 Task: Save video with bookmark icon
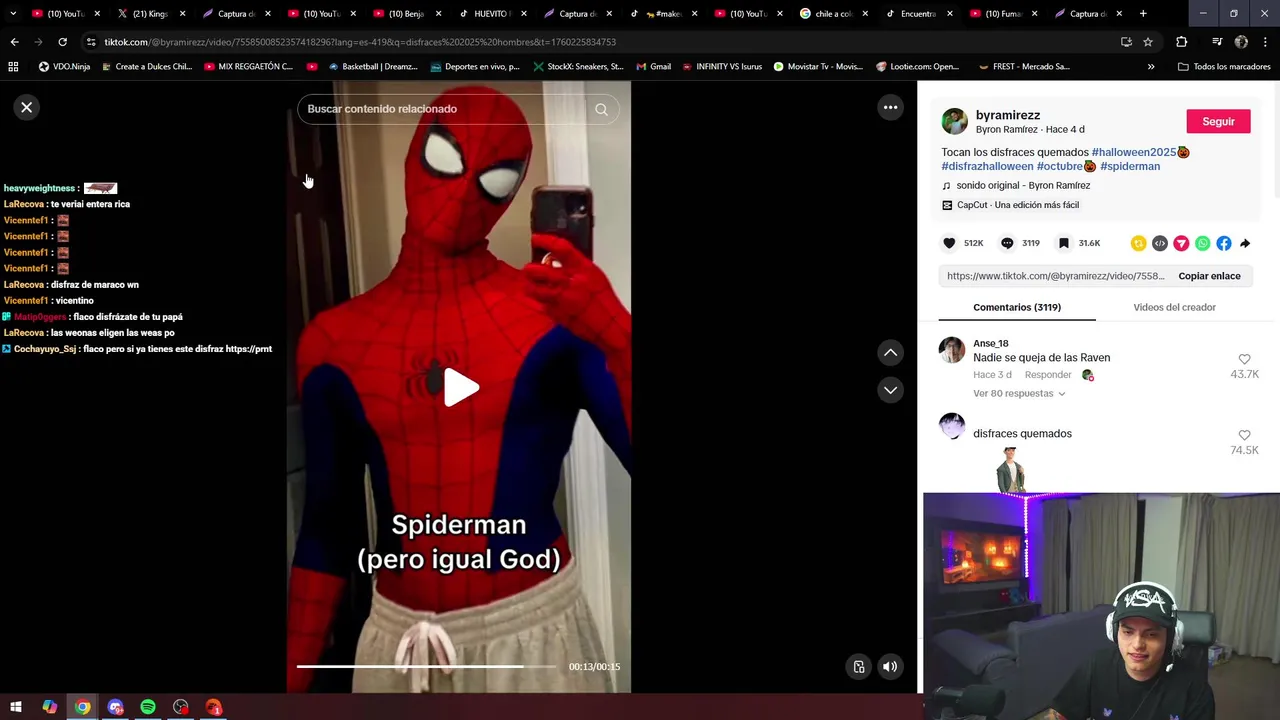[x=1064, y=243]
